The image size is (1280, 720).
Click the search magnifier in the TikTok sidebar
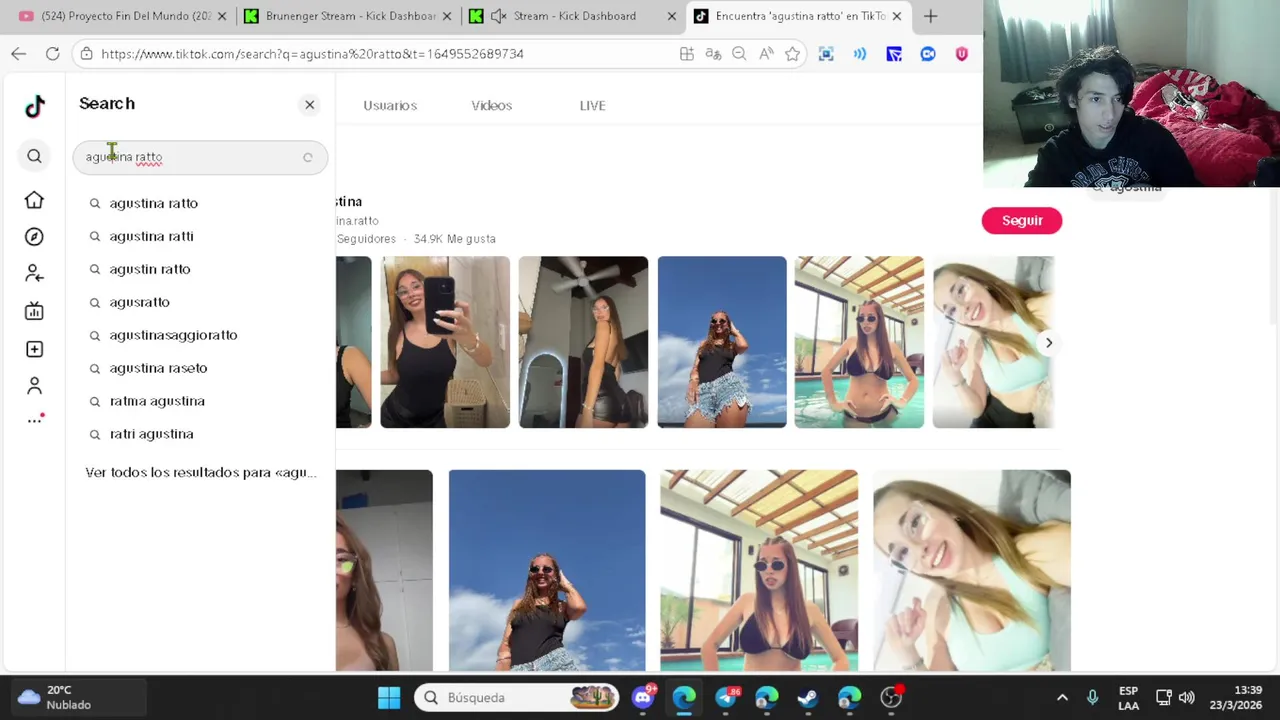pos(34,156)
